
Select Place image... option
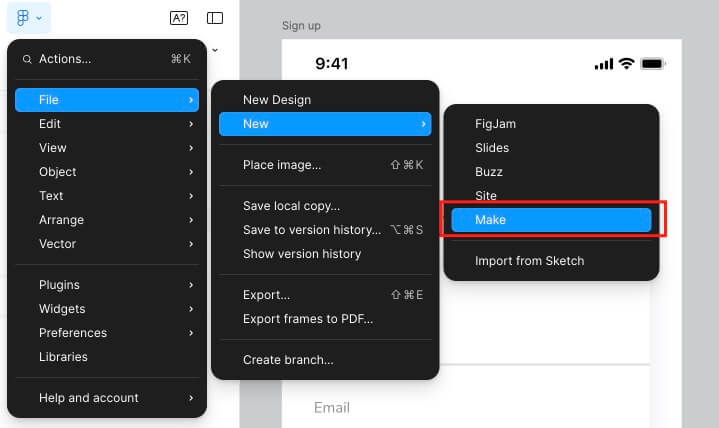coord(282,165)
